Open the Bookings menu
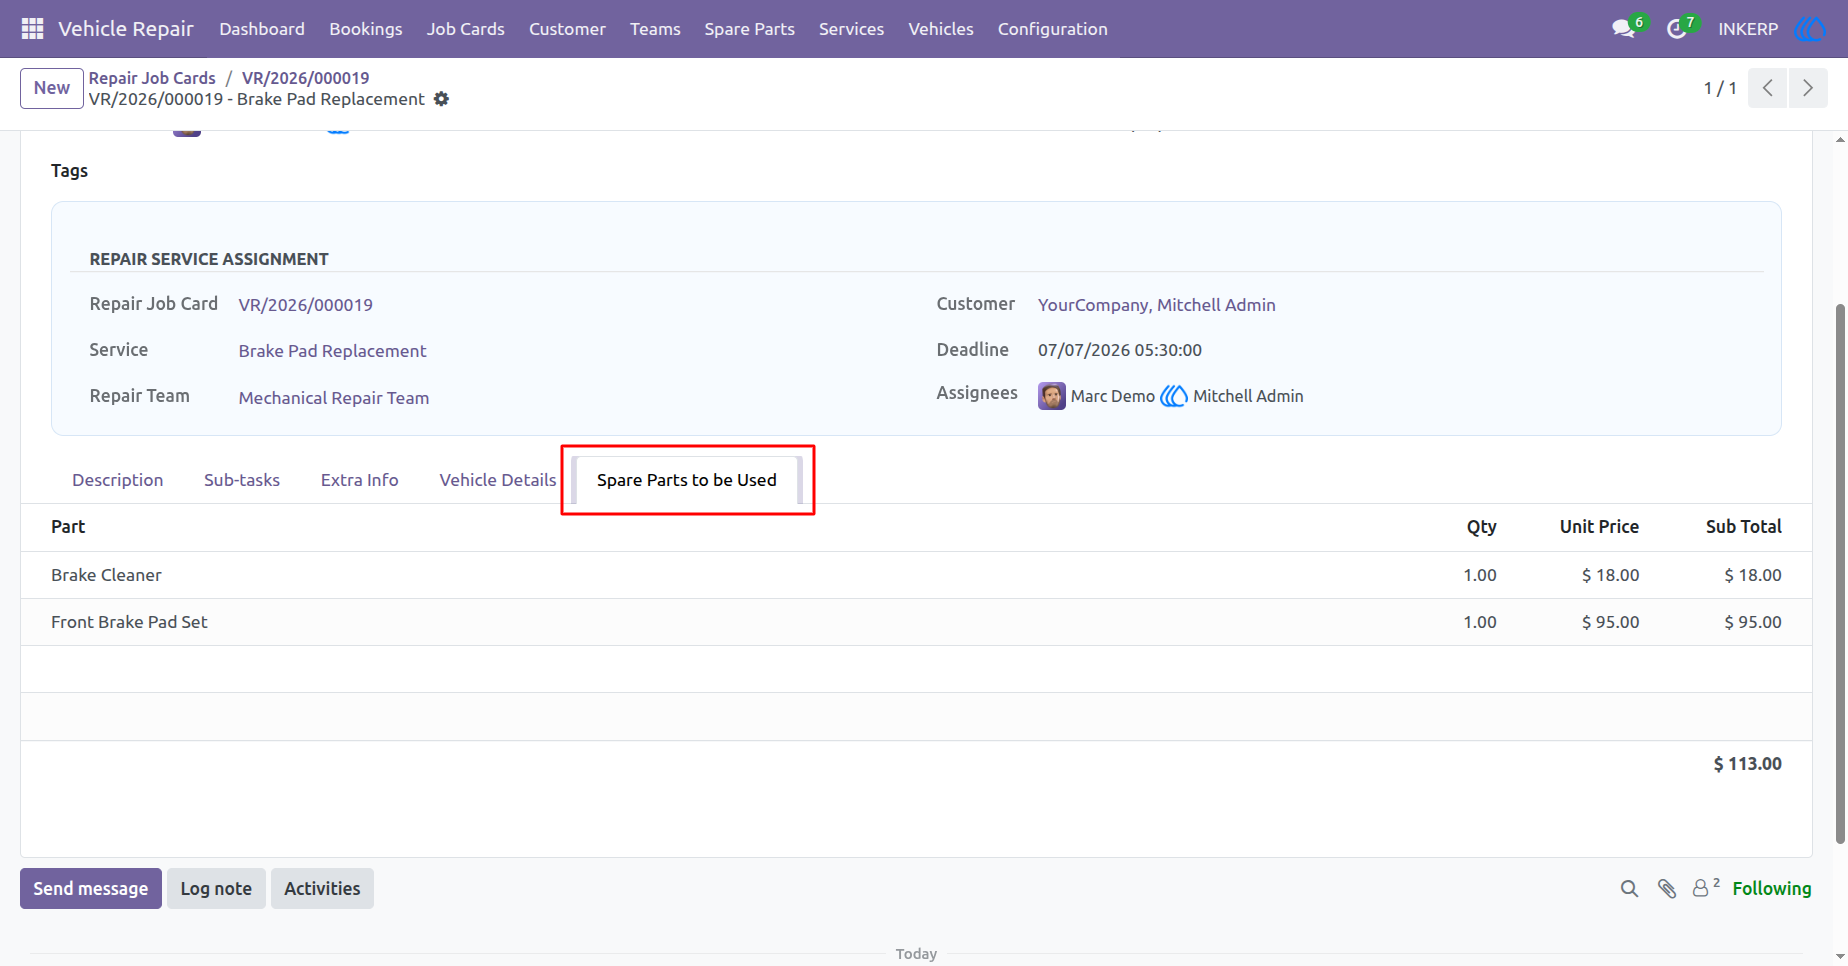The image size is (1848, 966). click(366, 29)
